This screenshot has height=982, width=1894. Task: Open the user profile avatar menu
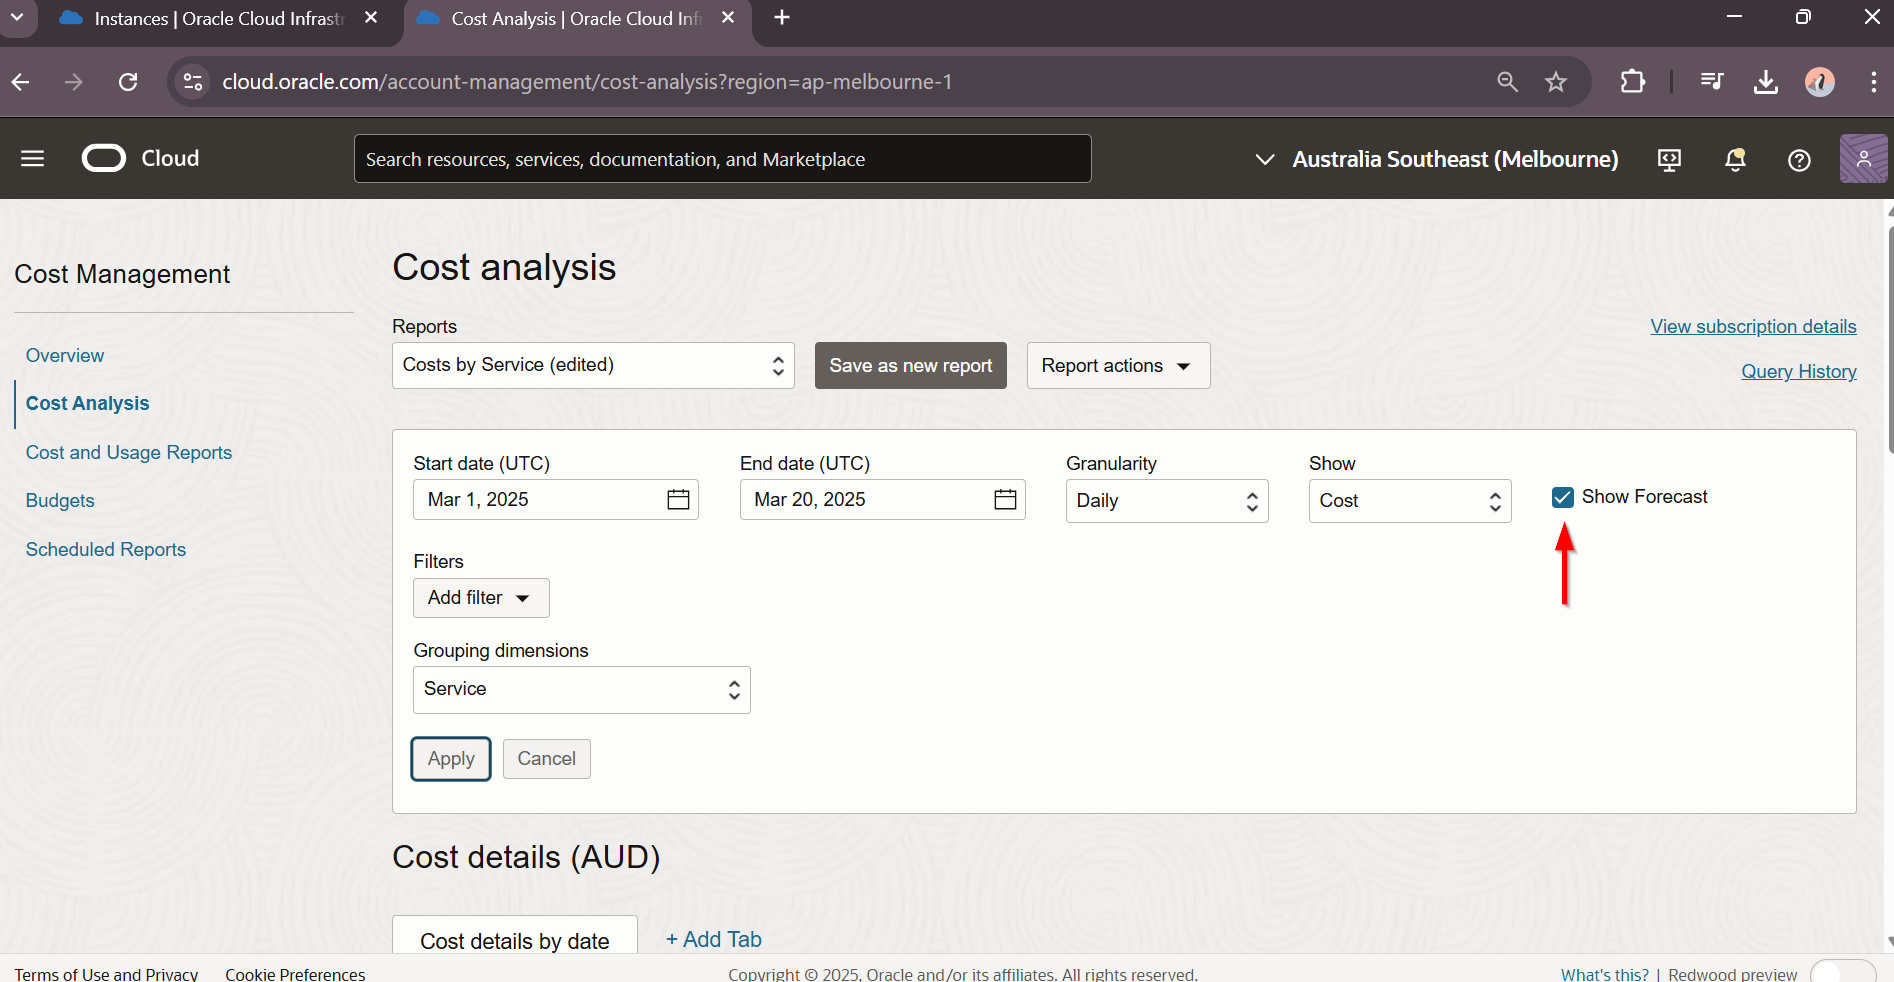coord(1863,159)
